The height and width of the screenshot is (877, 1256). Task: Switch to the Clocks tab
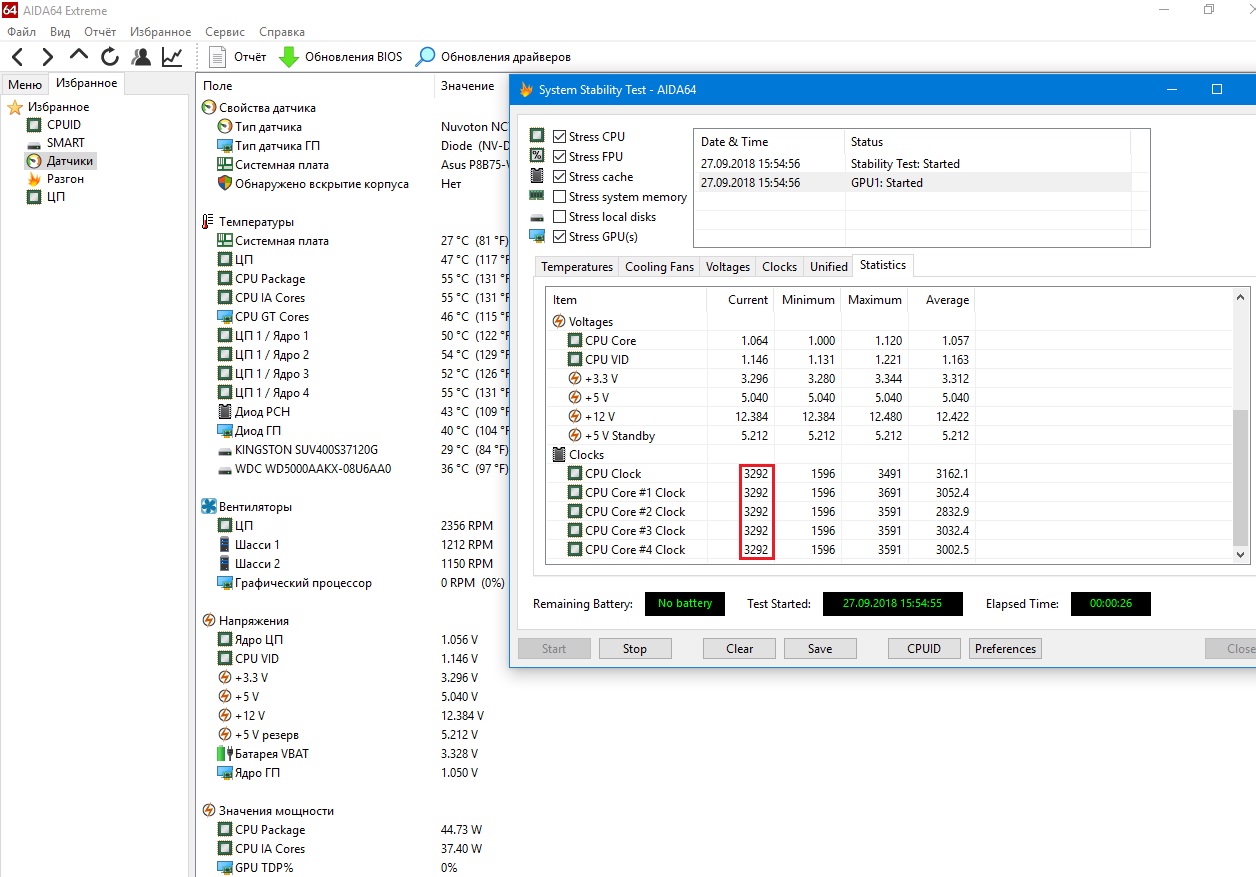(779, 267)
